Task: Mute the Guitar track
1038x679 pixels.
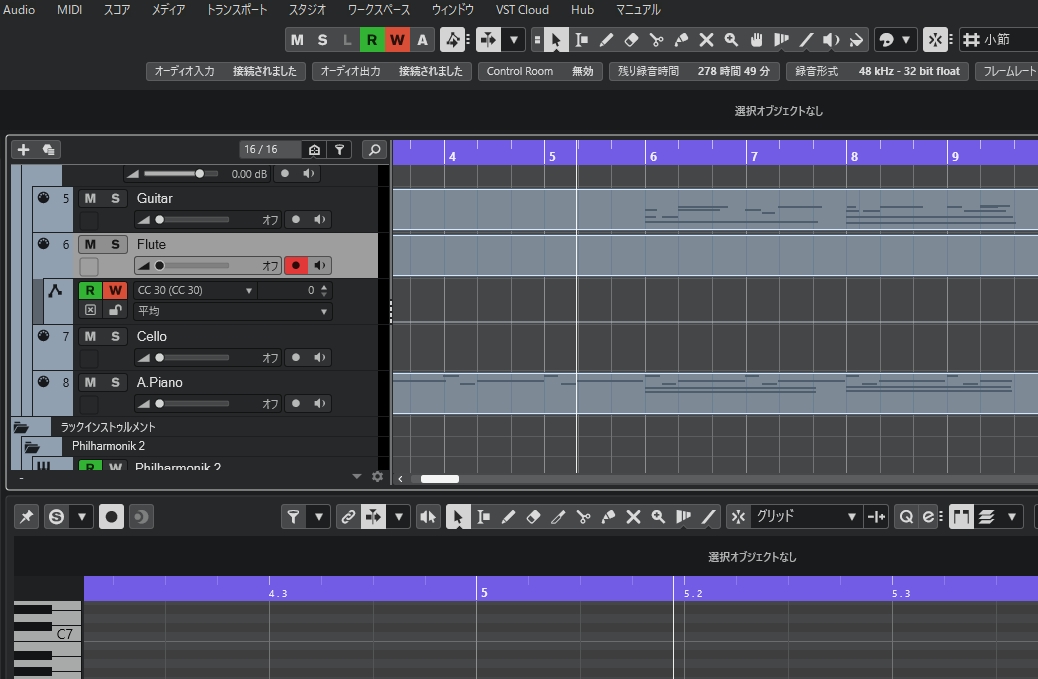Action: 90,199
